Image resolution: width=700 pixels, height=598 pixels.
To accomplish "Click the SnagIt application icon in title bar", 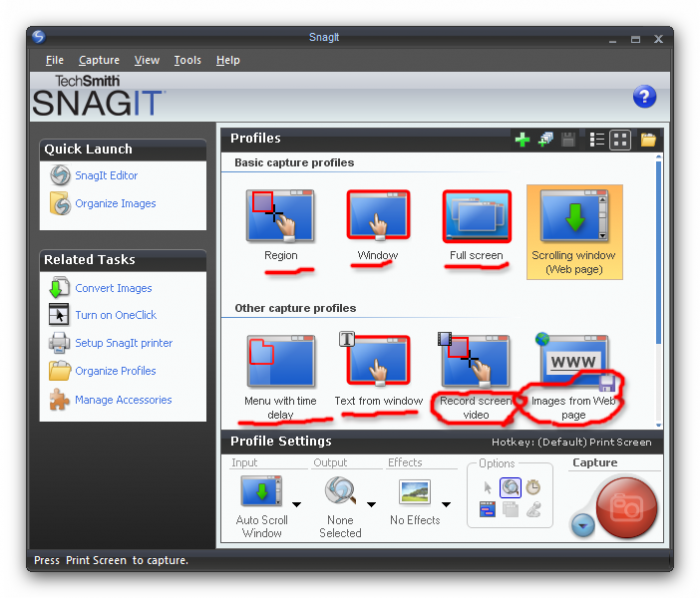I will coord(39,37).
